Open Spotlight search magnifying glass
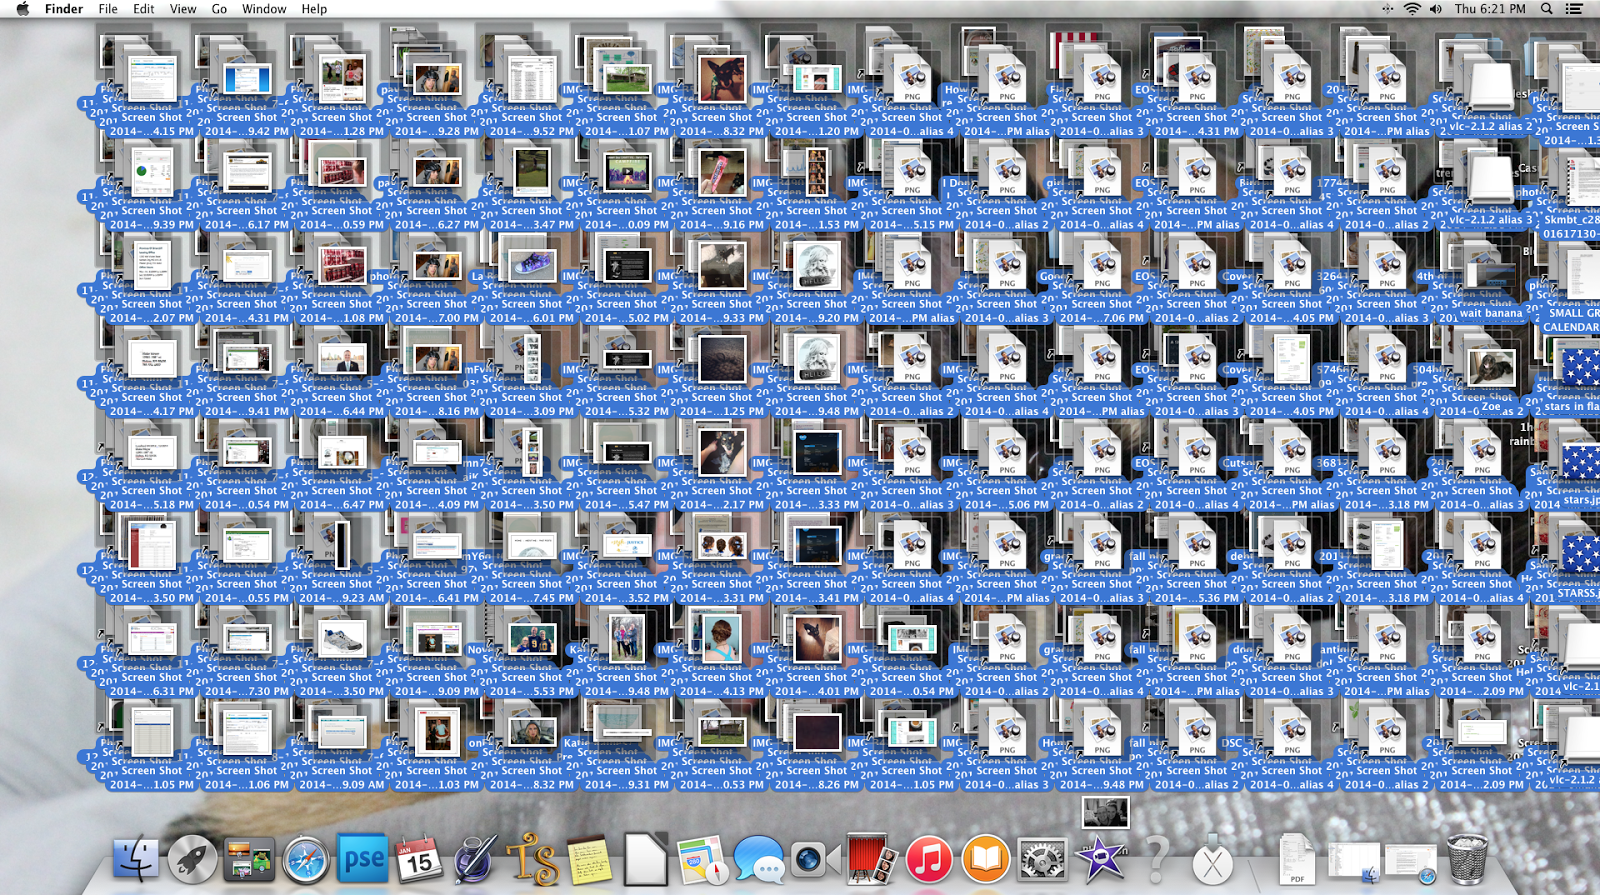Image resolution: width=1600 pixels, height=895 pixels. [x=1546, y=9]
